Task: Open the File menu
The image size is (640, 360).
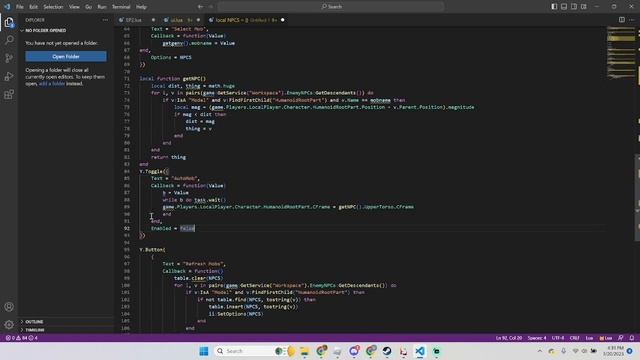Action: 20,7
